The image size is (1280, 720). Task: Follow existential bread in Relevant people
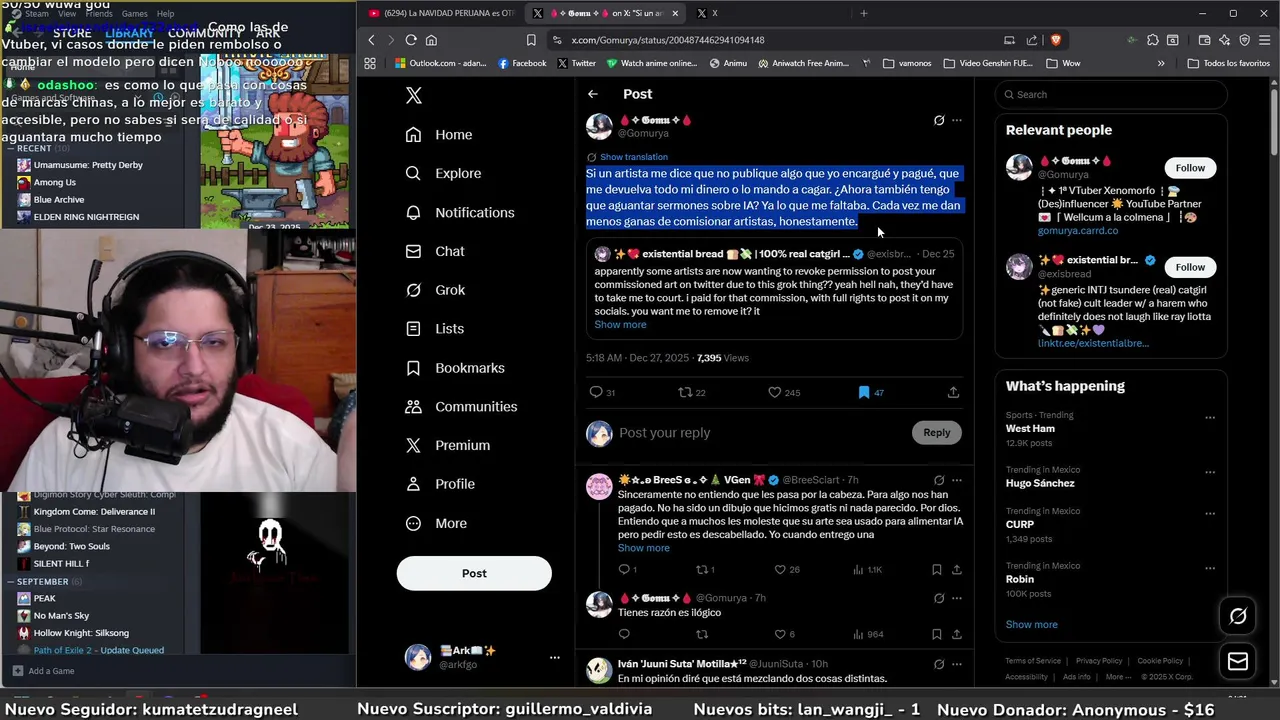[1190, 267]
